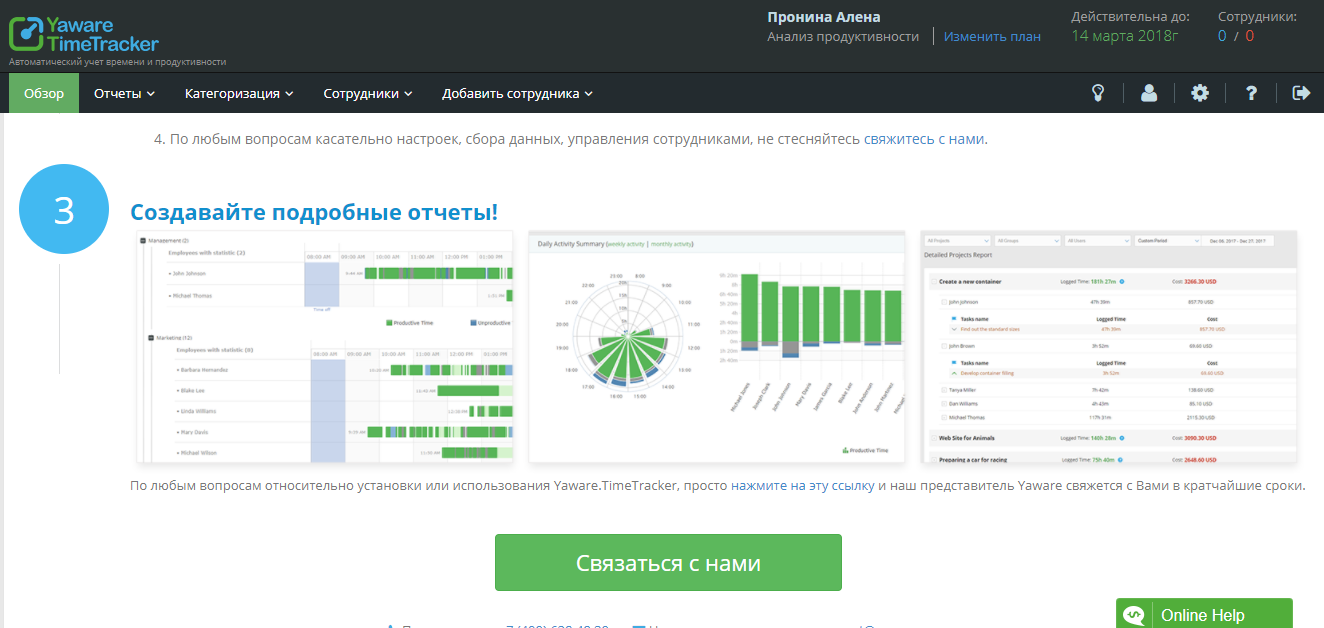Log out using the exit icon
Viewport: 1324px width, 628px height.
[x=1301, y=92]
